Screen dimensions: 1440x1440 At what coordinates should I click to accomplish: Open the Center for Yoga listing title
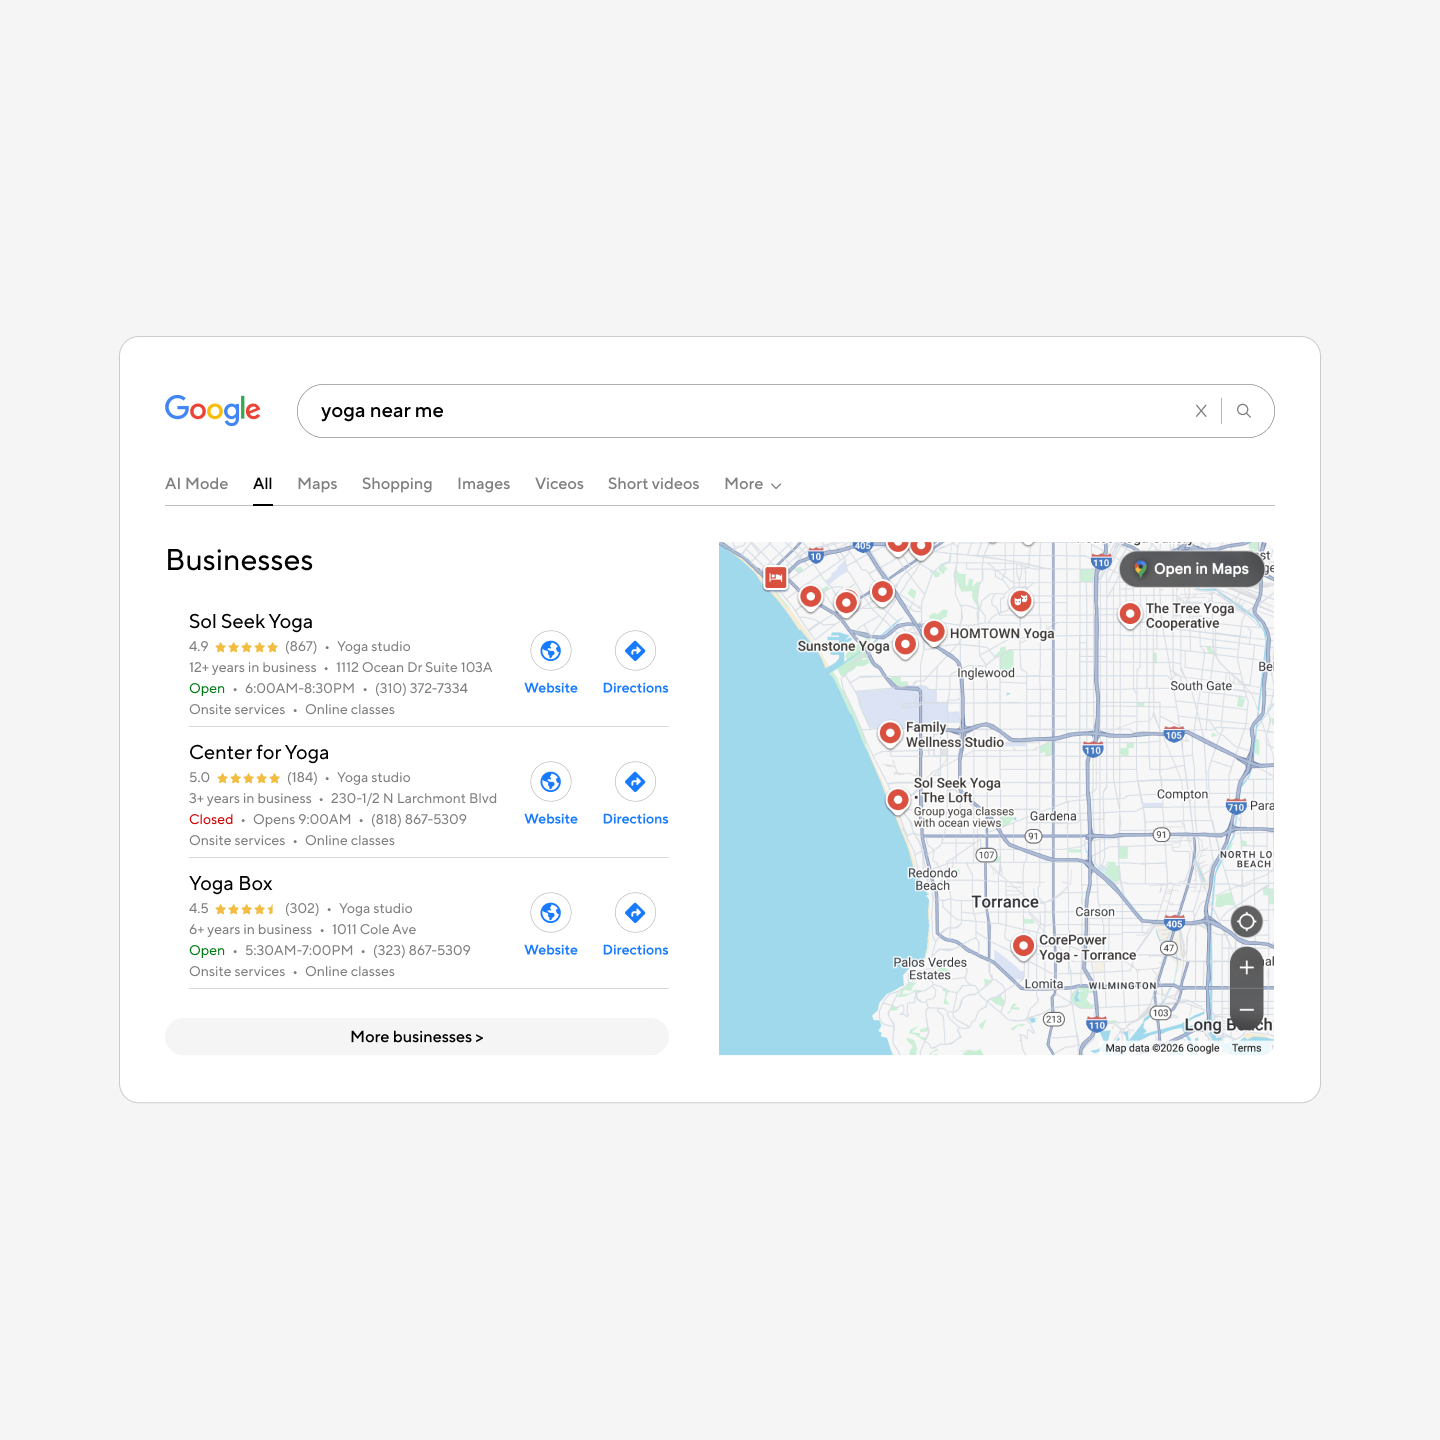coord(259,752)
